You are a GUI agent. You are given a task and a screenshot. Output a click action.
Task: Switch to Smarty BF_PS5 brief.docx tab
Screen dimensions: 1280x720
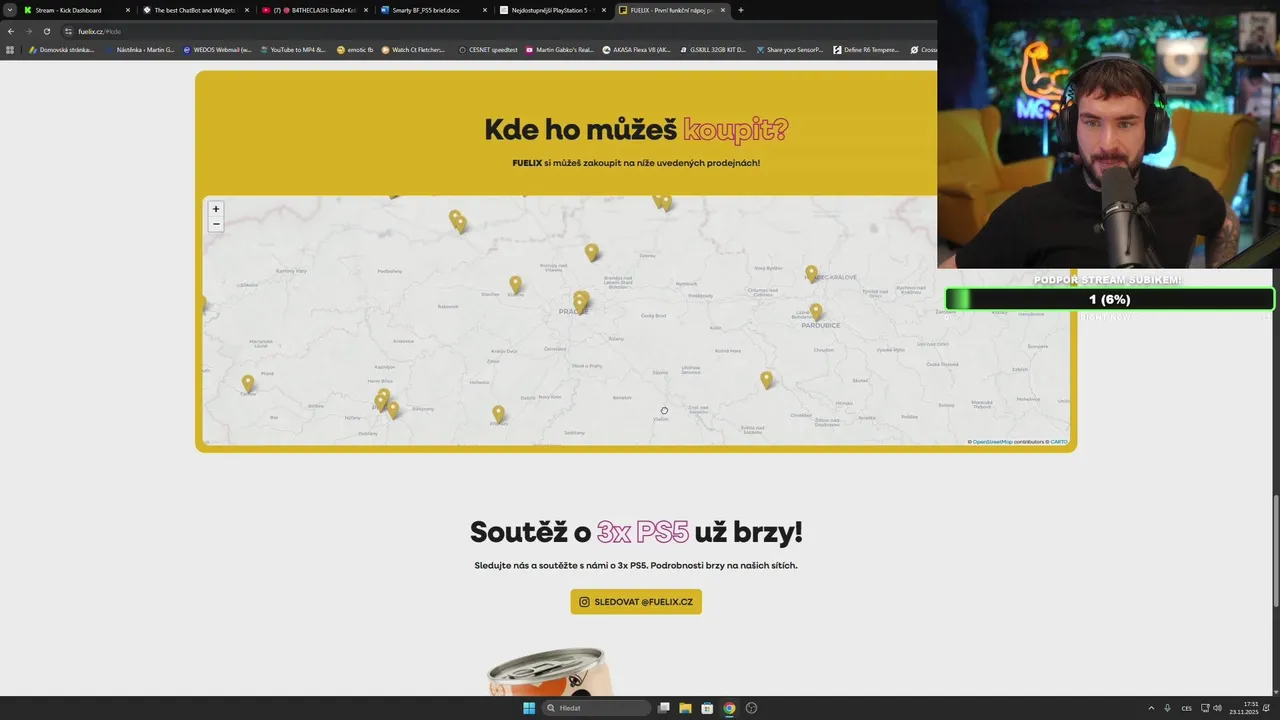click(x=434, y=10)
